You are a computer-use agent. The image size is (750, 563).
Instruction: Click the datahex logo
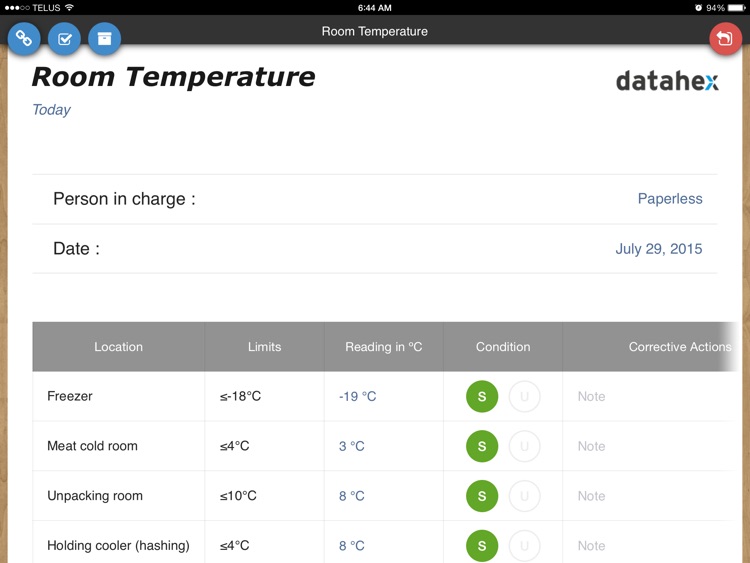point(667,81)
